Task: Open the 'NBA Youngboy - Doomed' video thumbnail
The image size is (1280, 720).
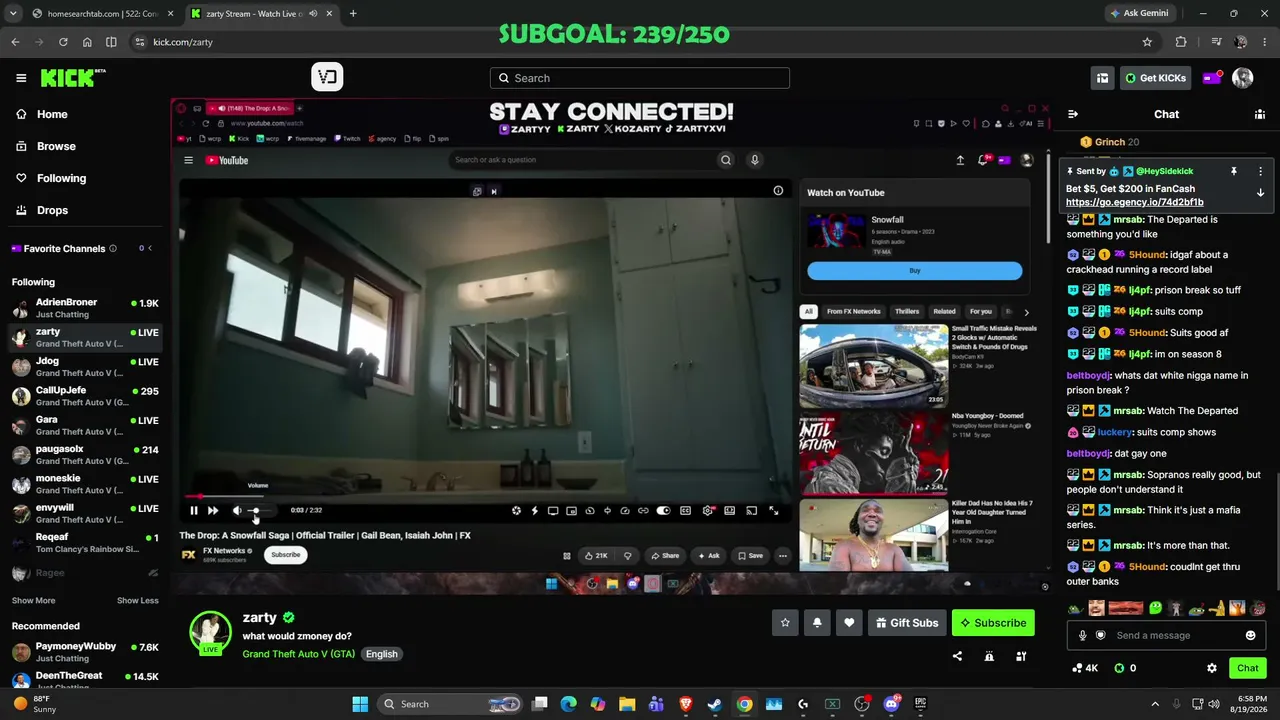Action: (x=873, y=453)
